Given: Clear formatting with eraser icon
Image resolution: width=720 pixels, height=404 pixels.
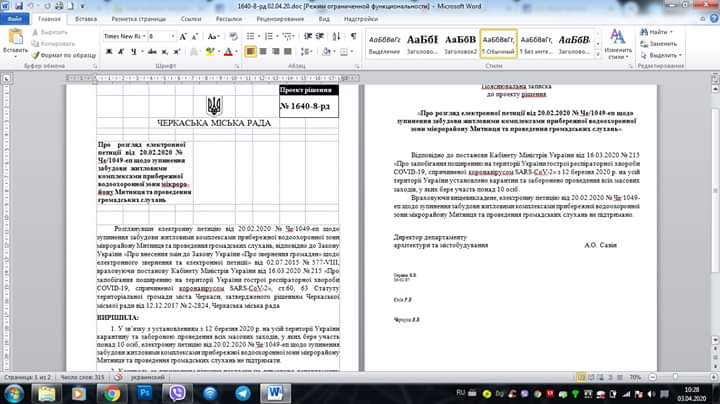Looking at the screenshot, I should tap(233, 36).
